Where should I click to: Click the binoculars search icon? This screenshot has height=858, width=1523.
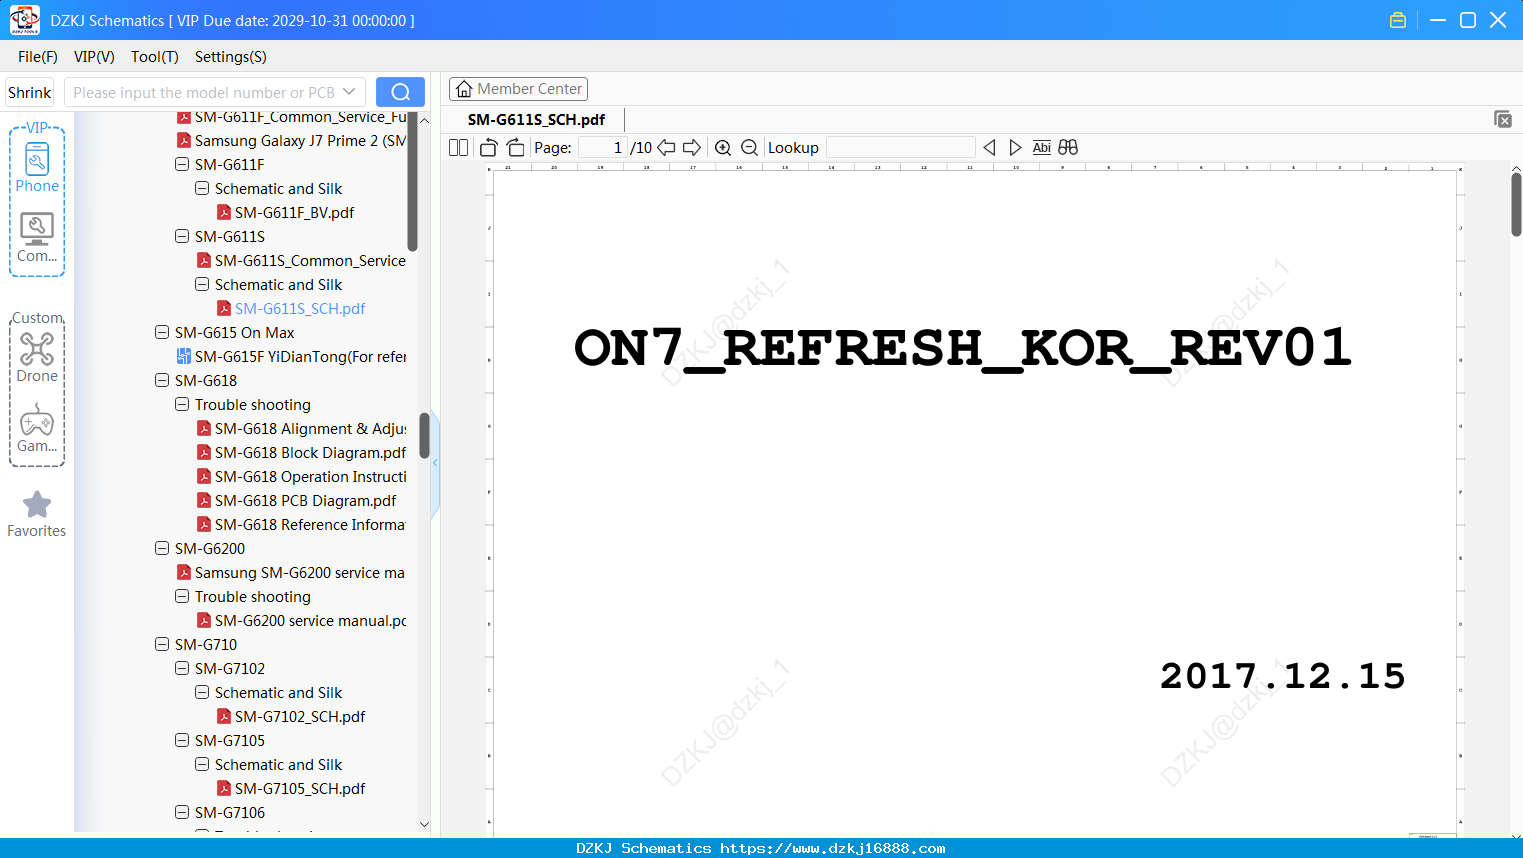pos(1068,148)
